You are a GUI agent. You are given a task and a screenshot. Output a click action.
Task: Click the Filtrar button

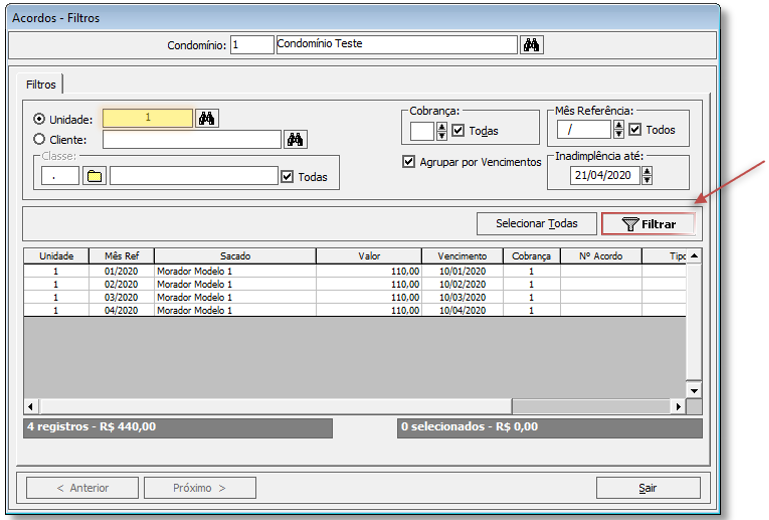coord(648,224)
